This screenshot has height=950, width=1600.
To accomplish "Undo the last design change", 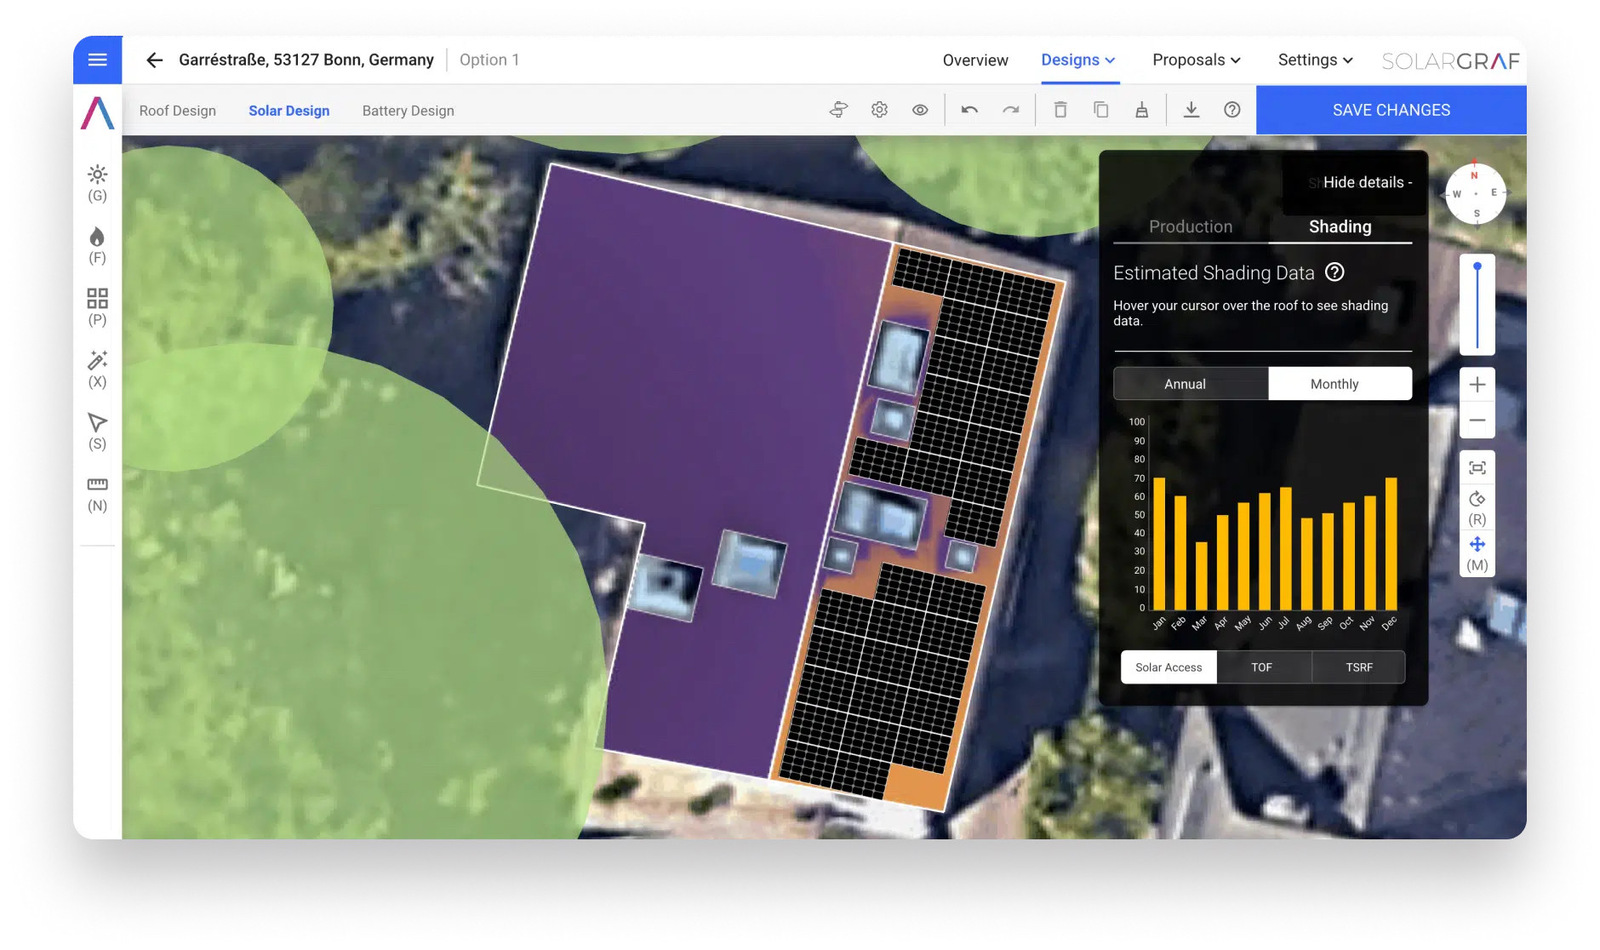I will [x=969, y=109].
